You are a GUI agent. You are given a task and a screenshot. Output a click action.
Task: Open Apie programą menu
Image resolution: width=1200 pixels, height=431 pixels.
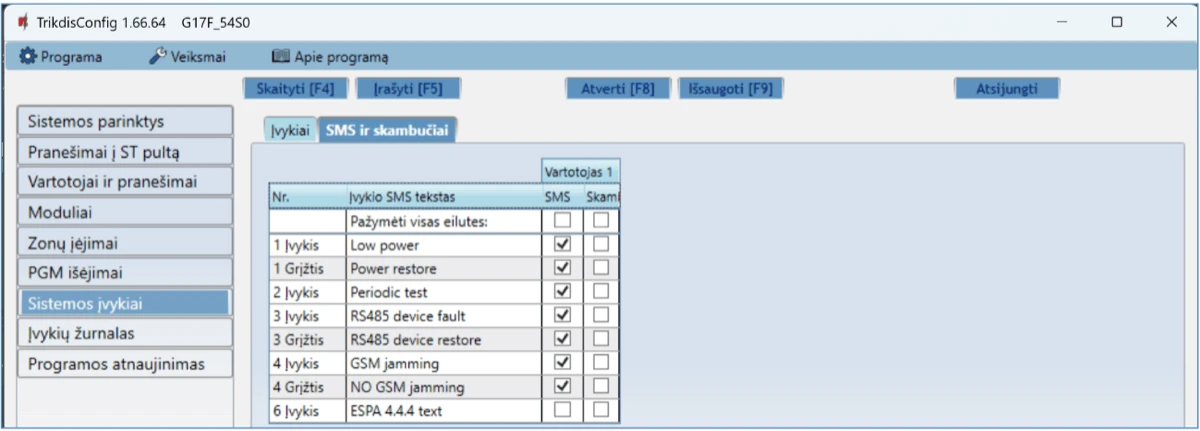(x=330, y=57)
